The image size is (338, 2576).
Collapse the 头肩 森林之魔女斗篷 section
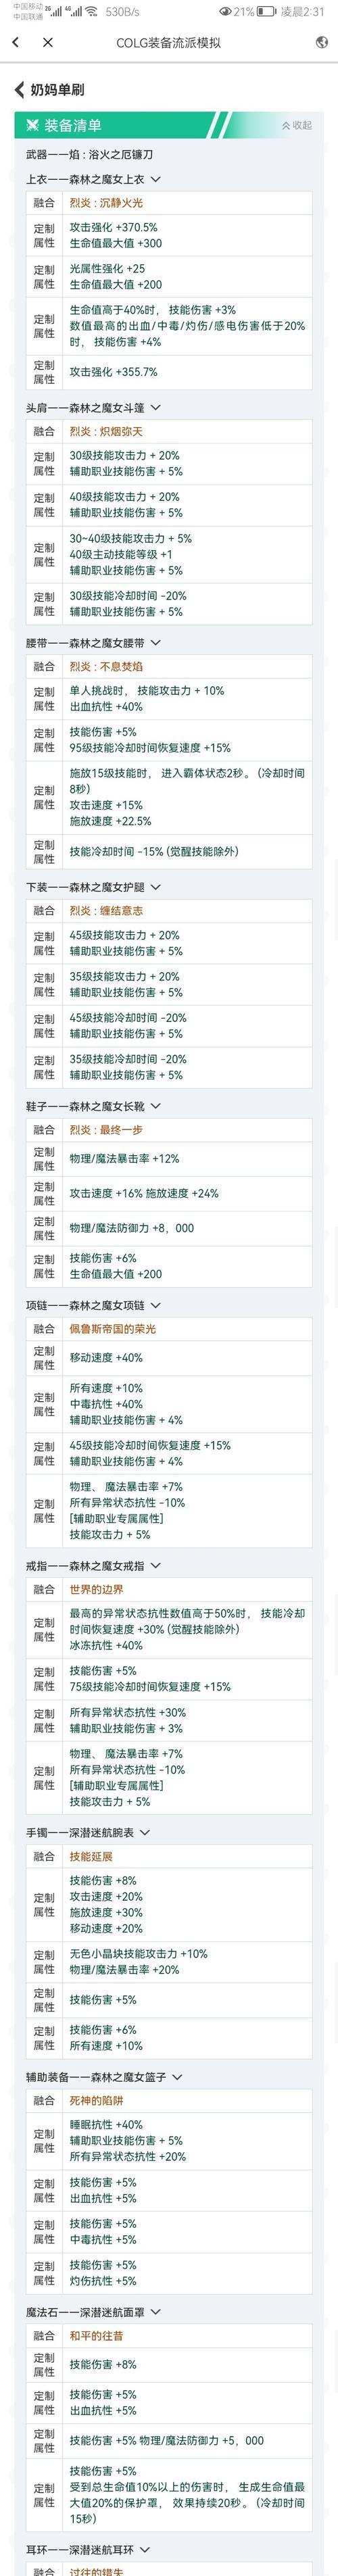[x=155, y=408]
